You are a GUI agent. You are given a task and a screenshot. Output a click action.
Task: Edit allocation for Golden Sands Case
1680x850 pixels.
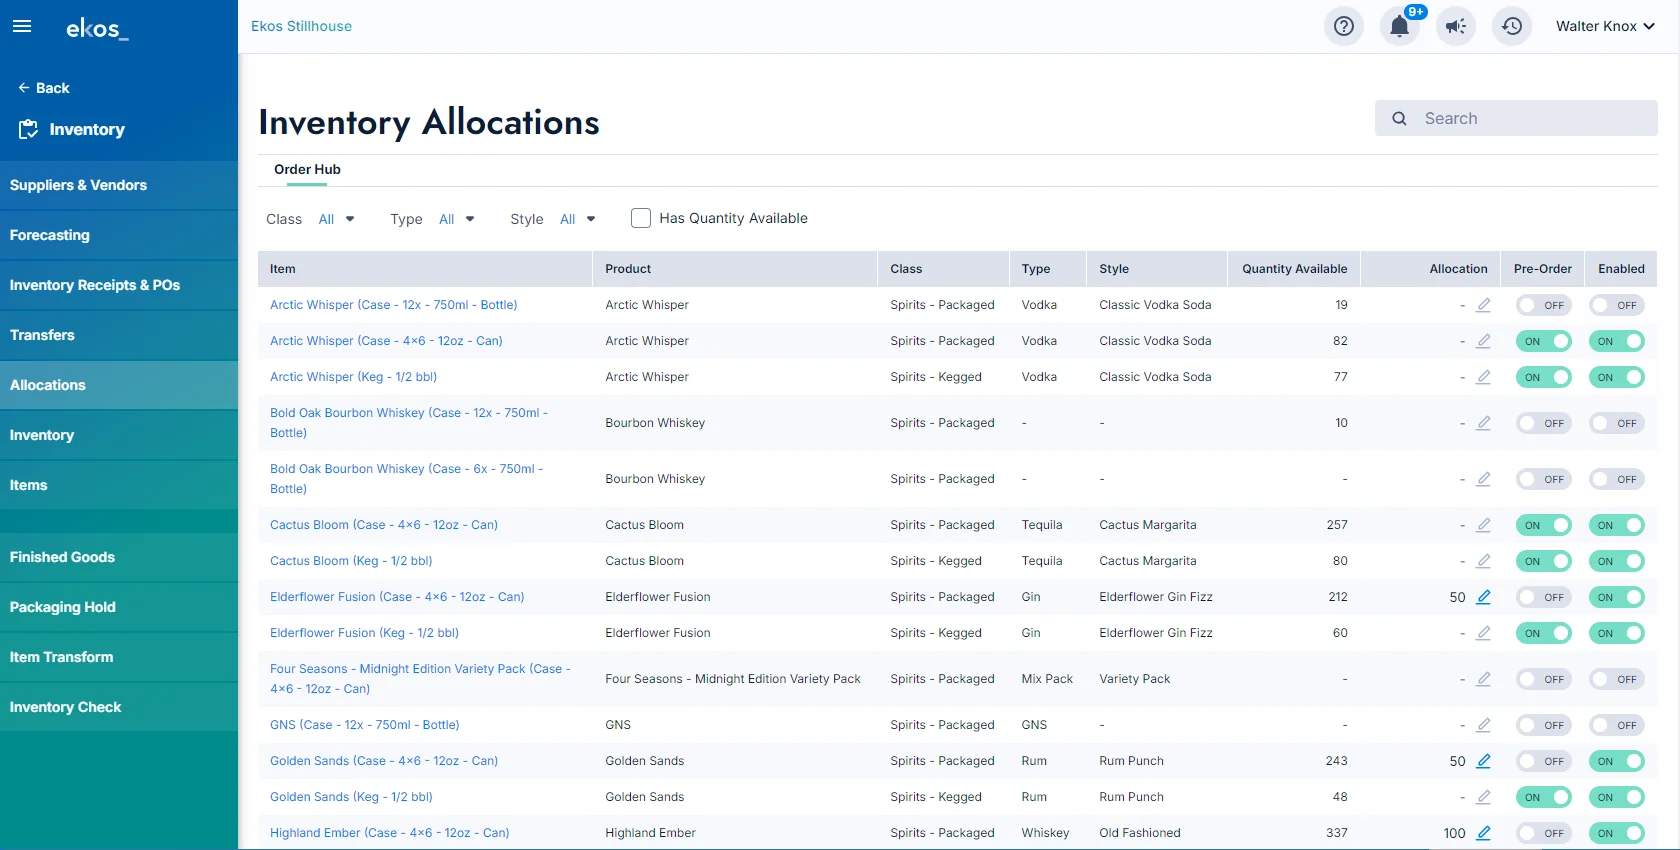1484,761
